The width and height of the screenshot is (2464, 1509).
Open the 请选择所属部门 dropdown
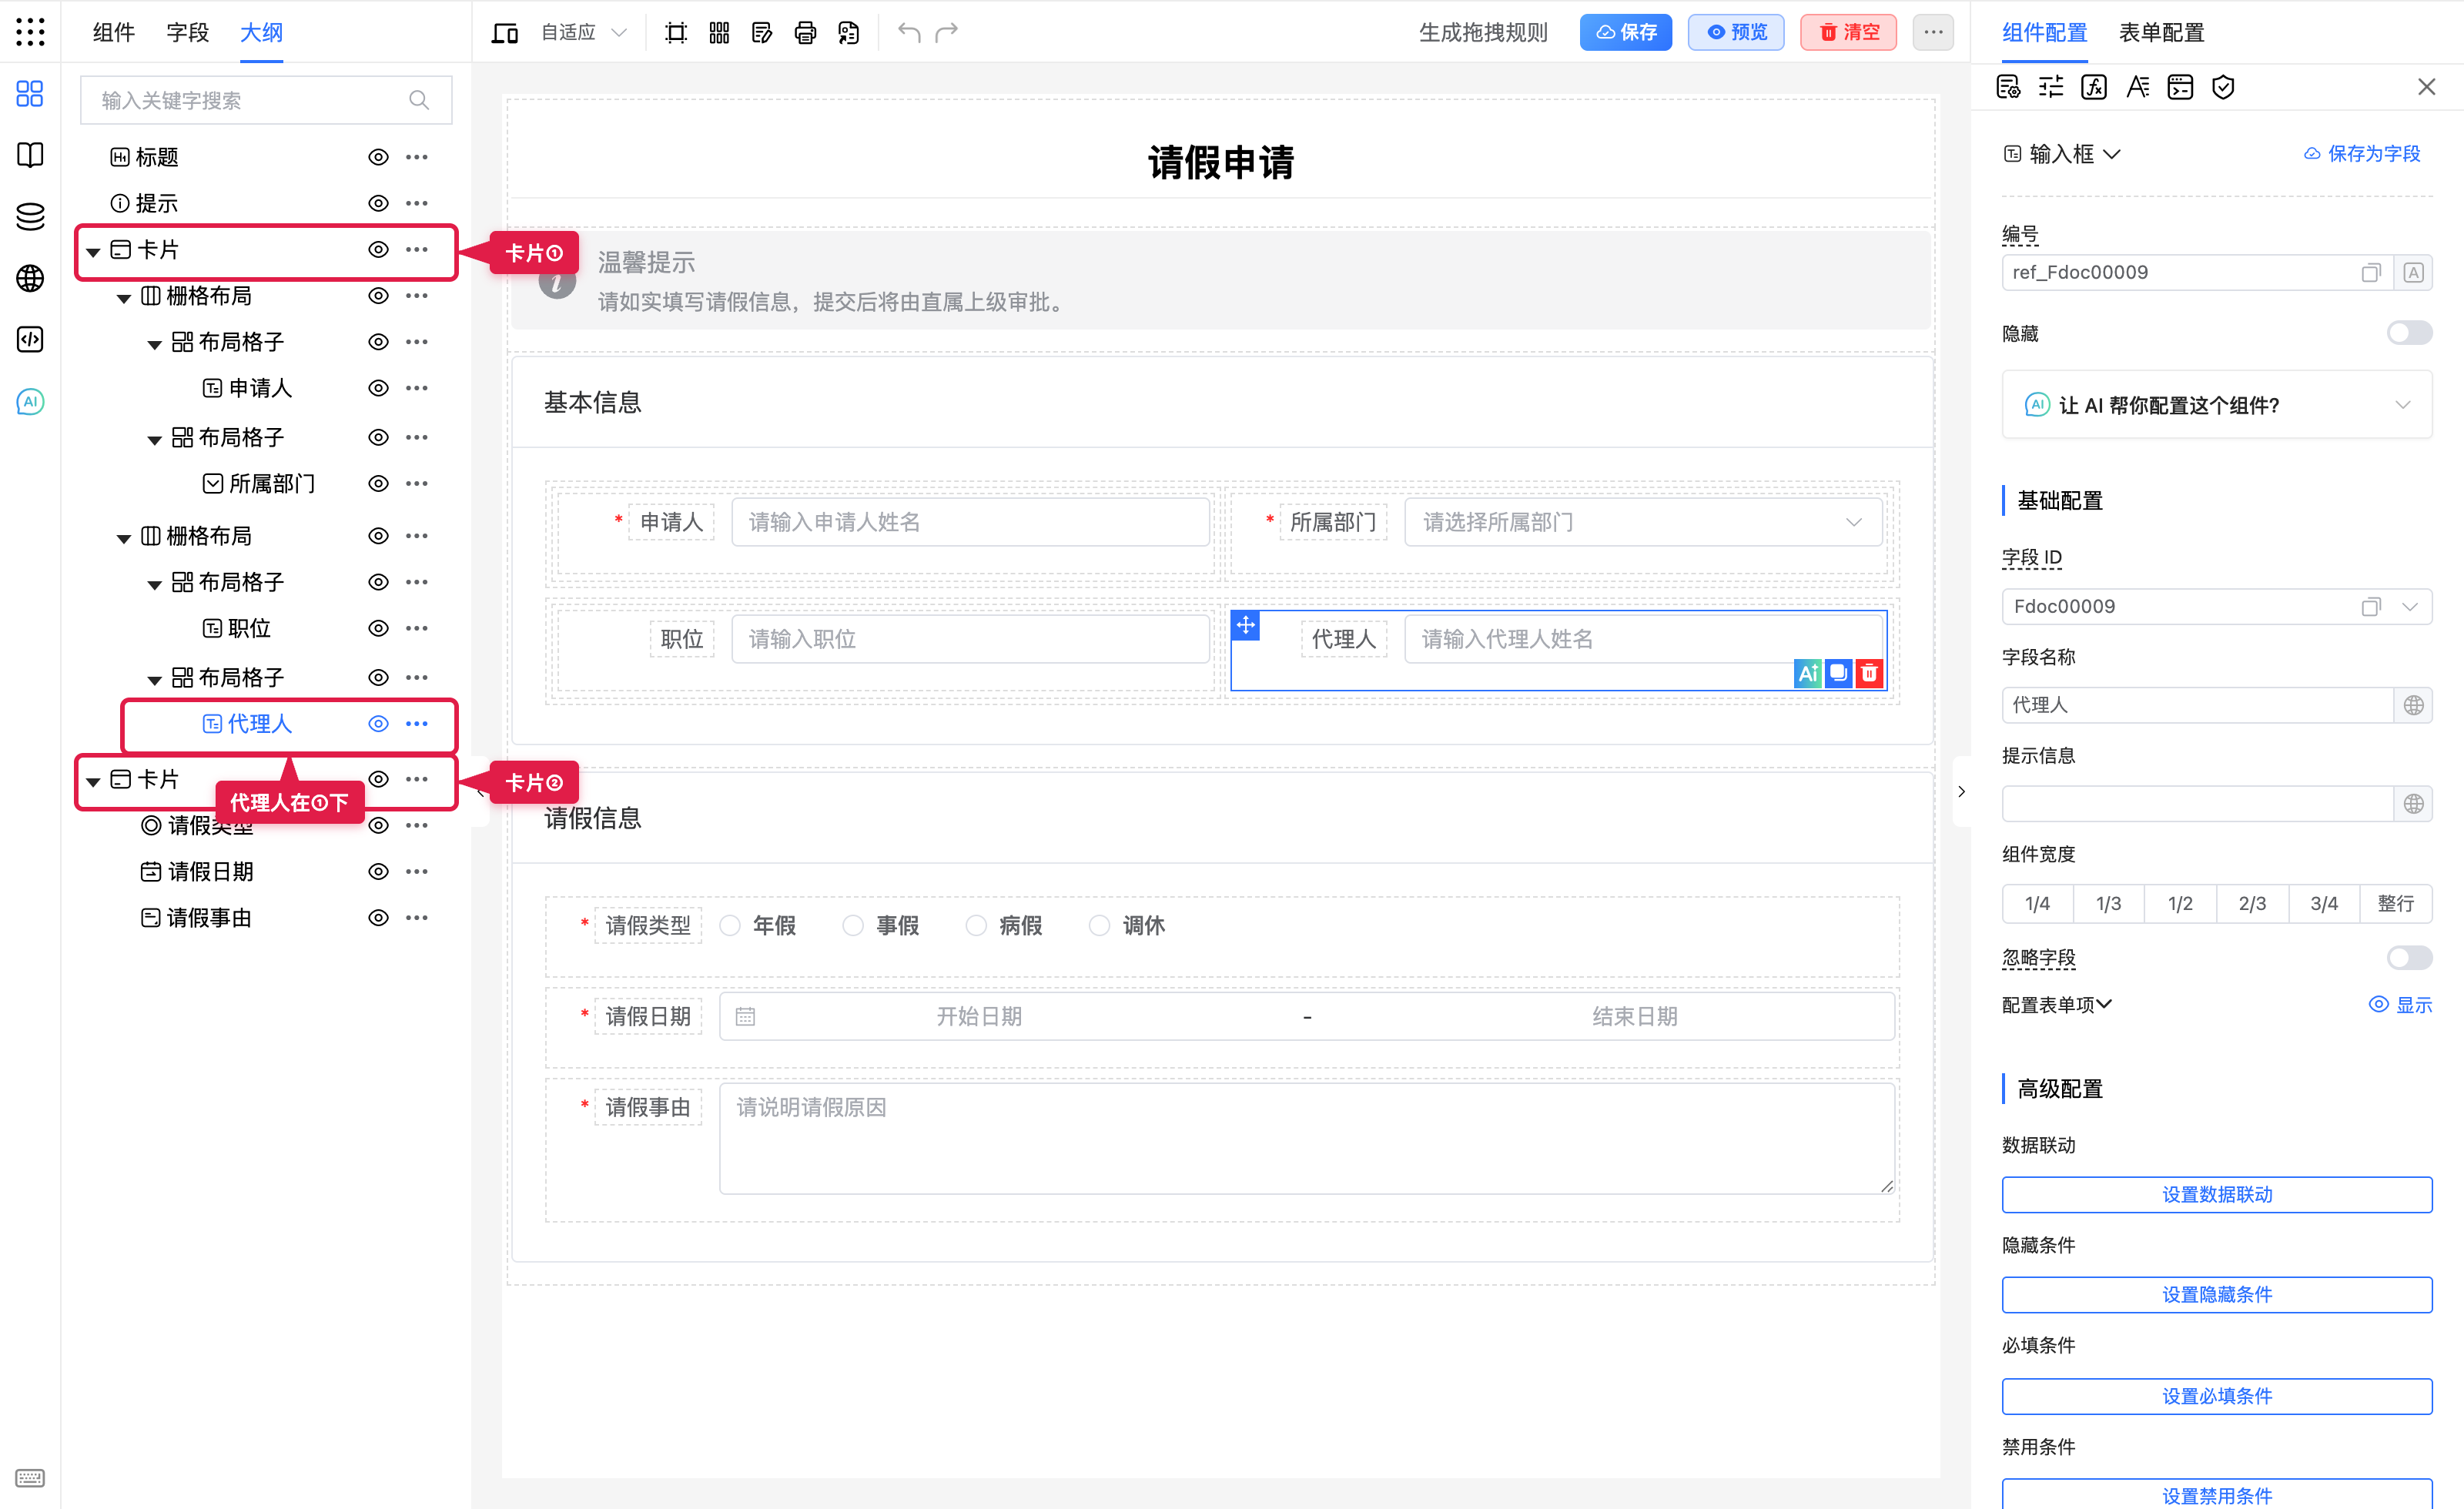1642,522
